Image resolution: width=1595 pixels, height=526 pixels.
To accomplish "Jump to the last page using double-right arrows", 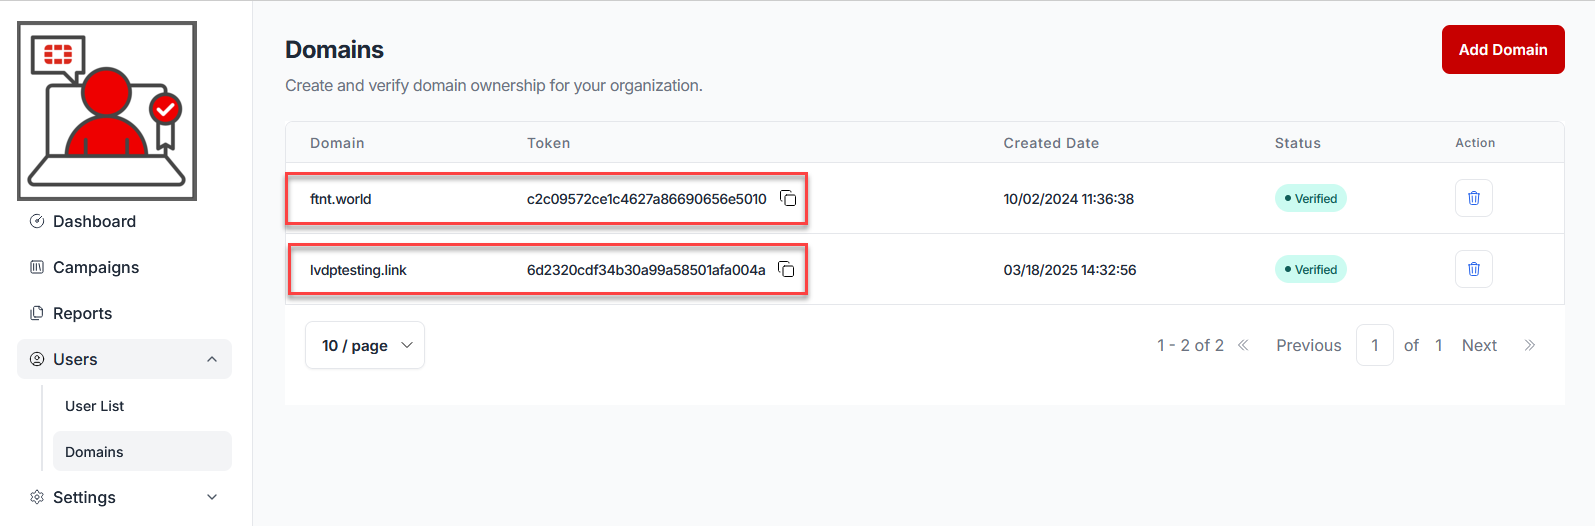I will pyautogui.click(x=1529, y=345).
